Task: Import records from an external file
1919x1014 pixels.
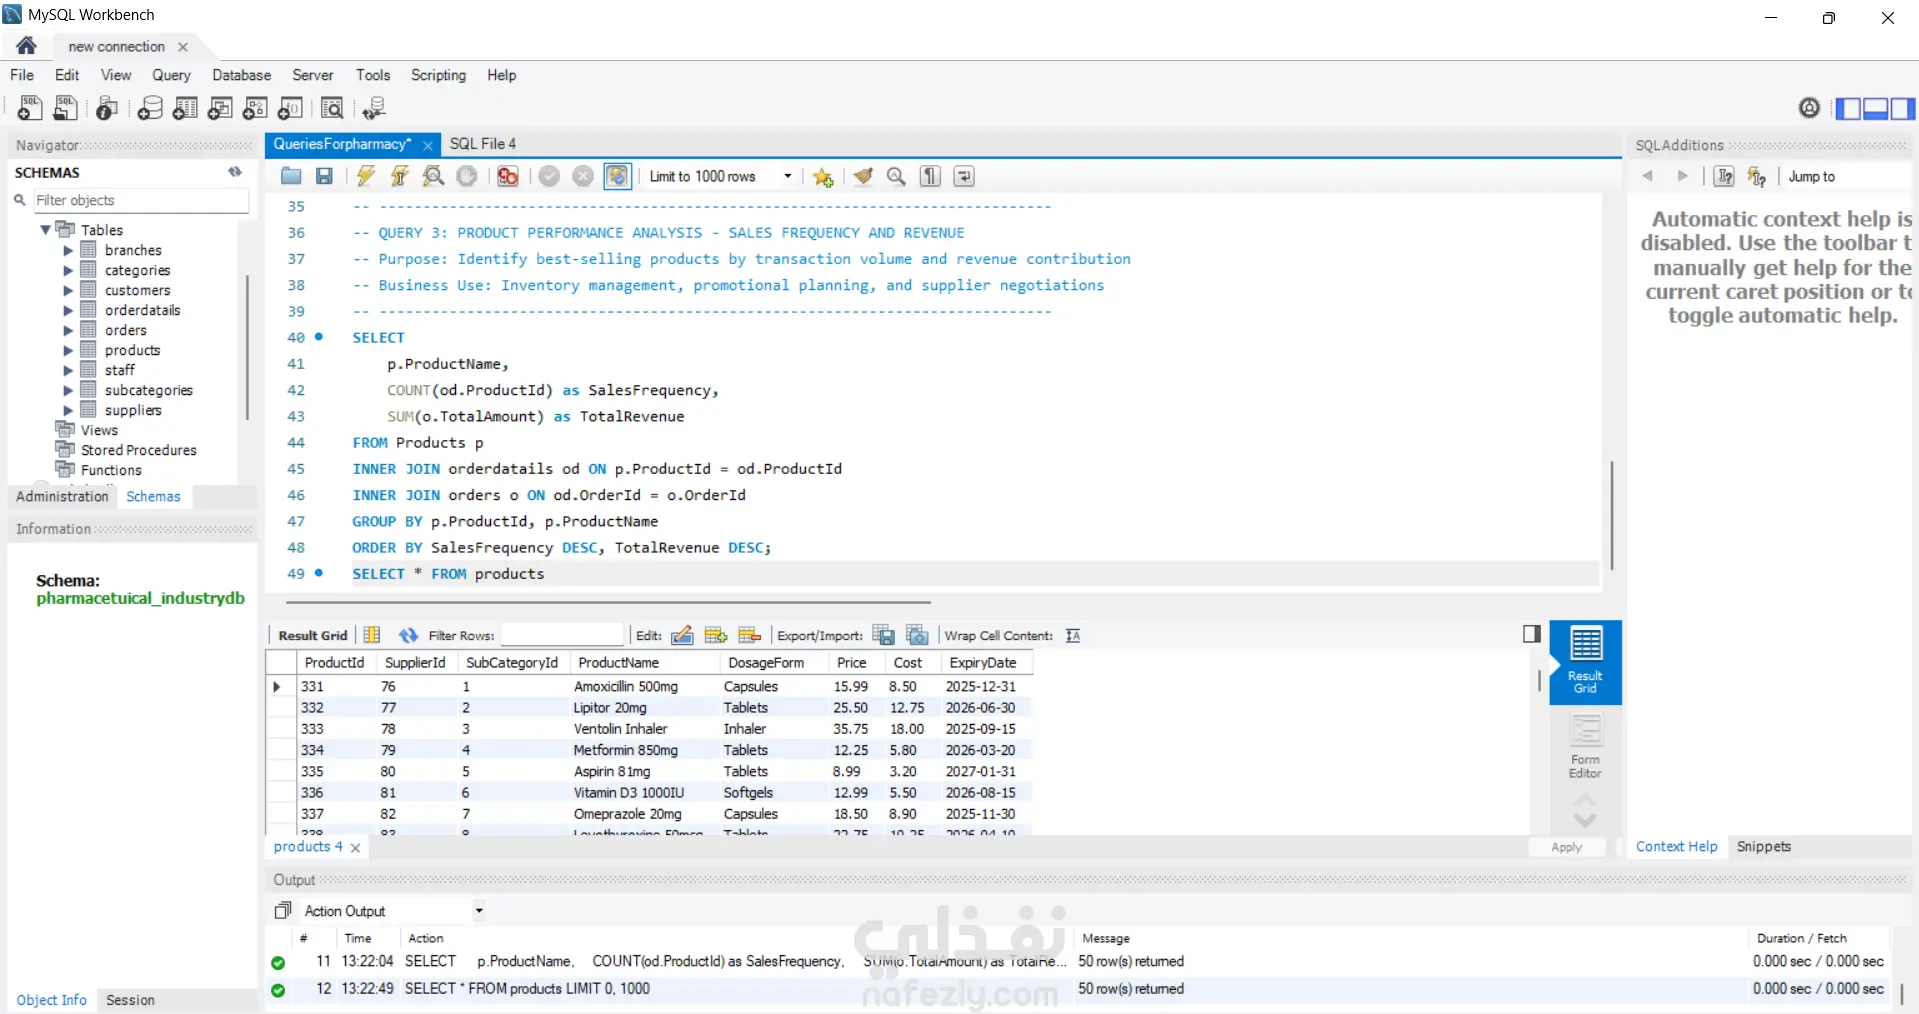Action: 917,636
